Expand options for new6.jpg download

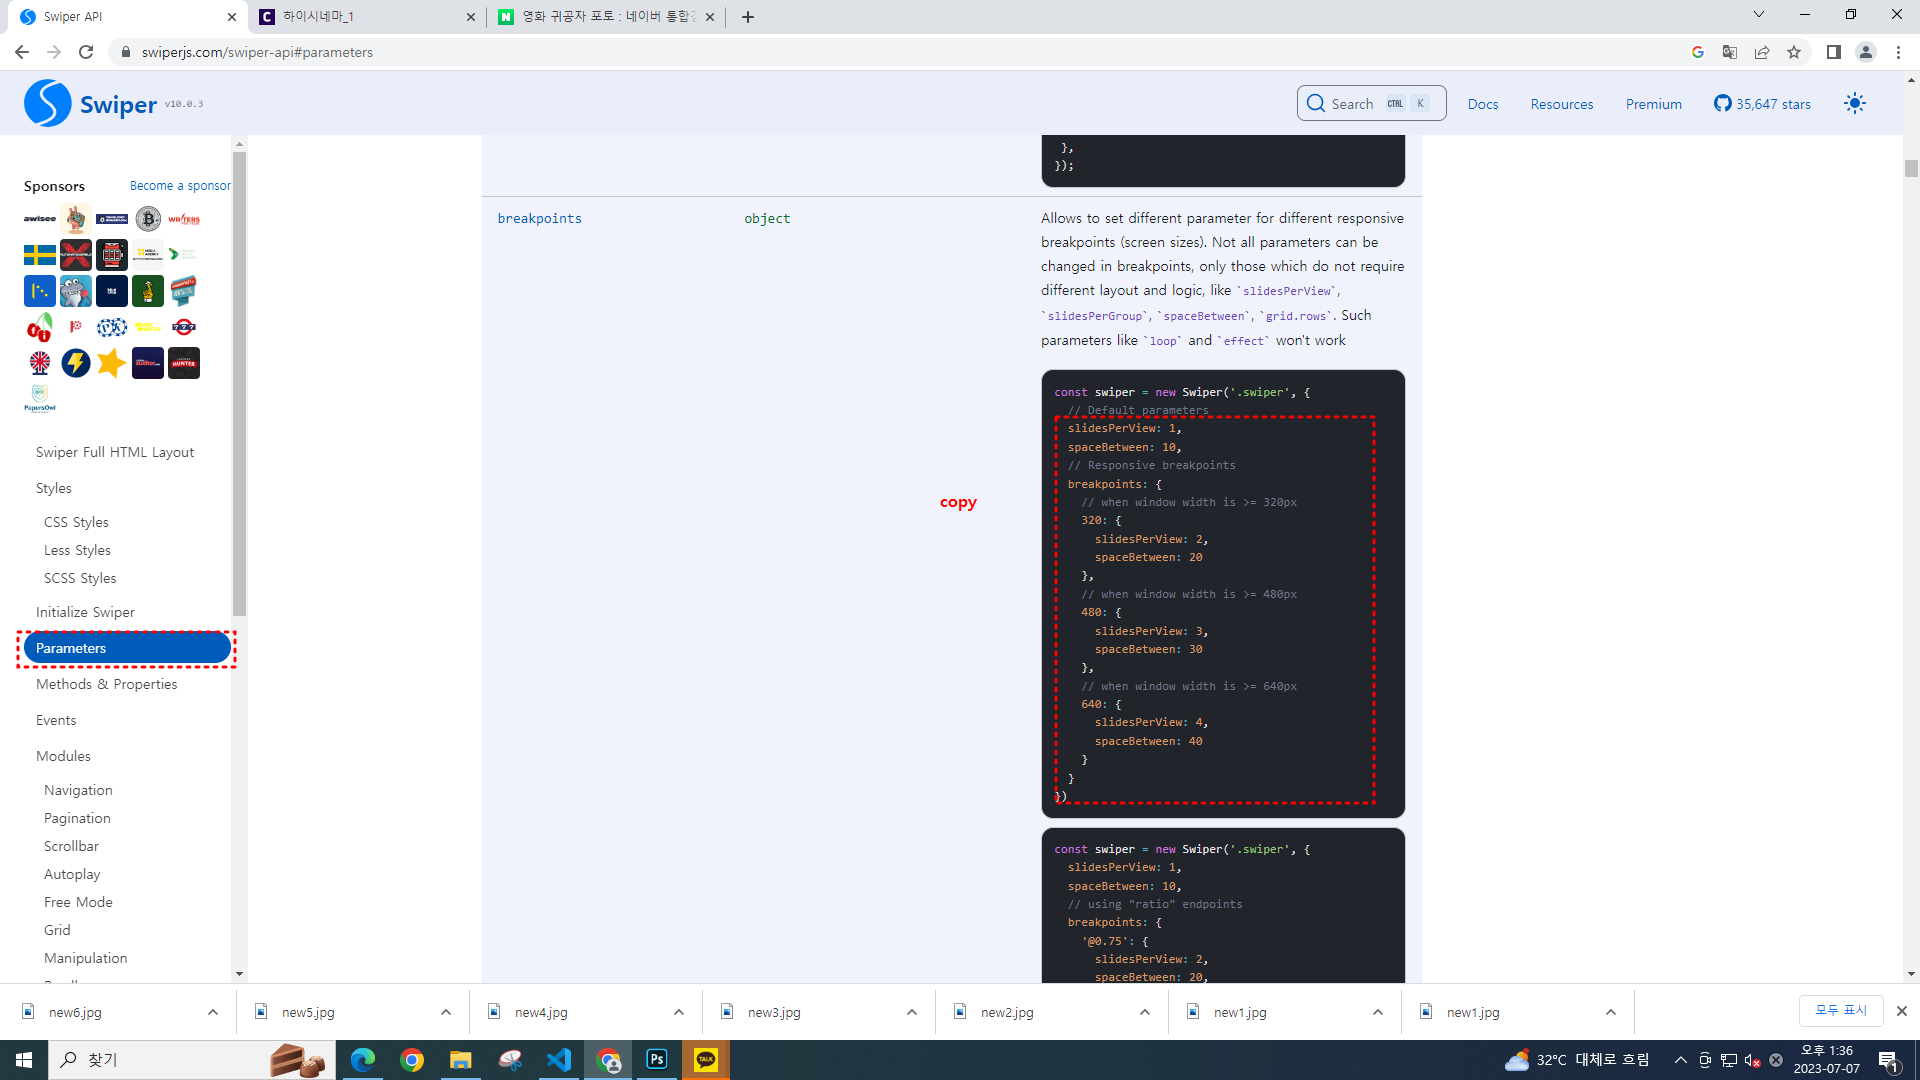(x=213, y=1012)
